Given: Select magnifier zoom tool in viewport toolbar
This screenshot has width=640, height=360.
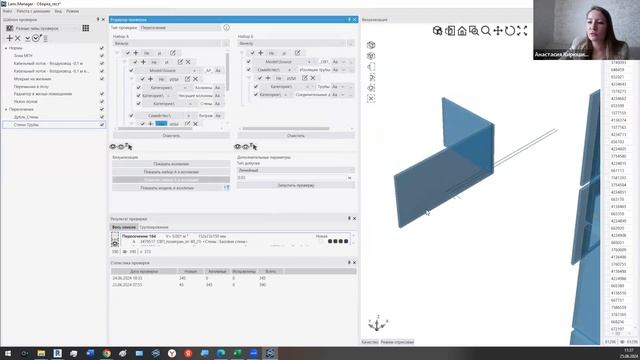Looking at the screenshot, I should 486,31.
